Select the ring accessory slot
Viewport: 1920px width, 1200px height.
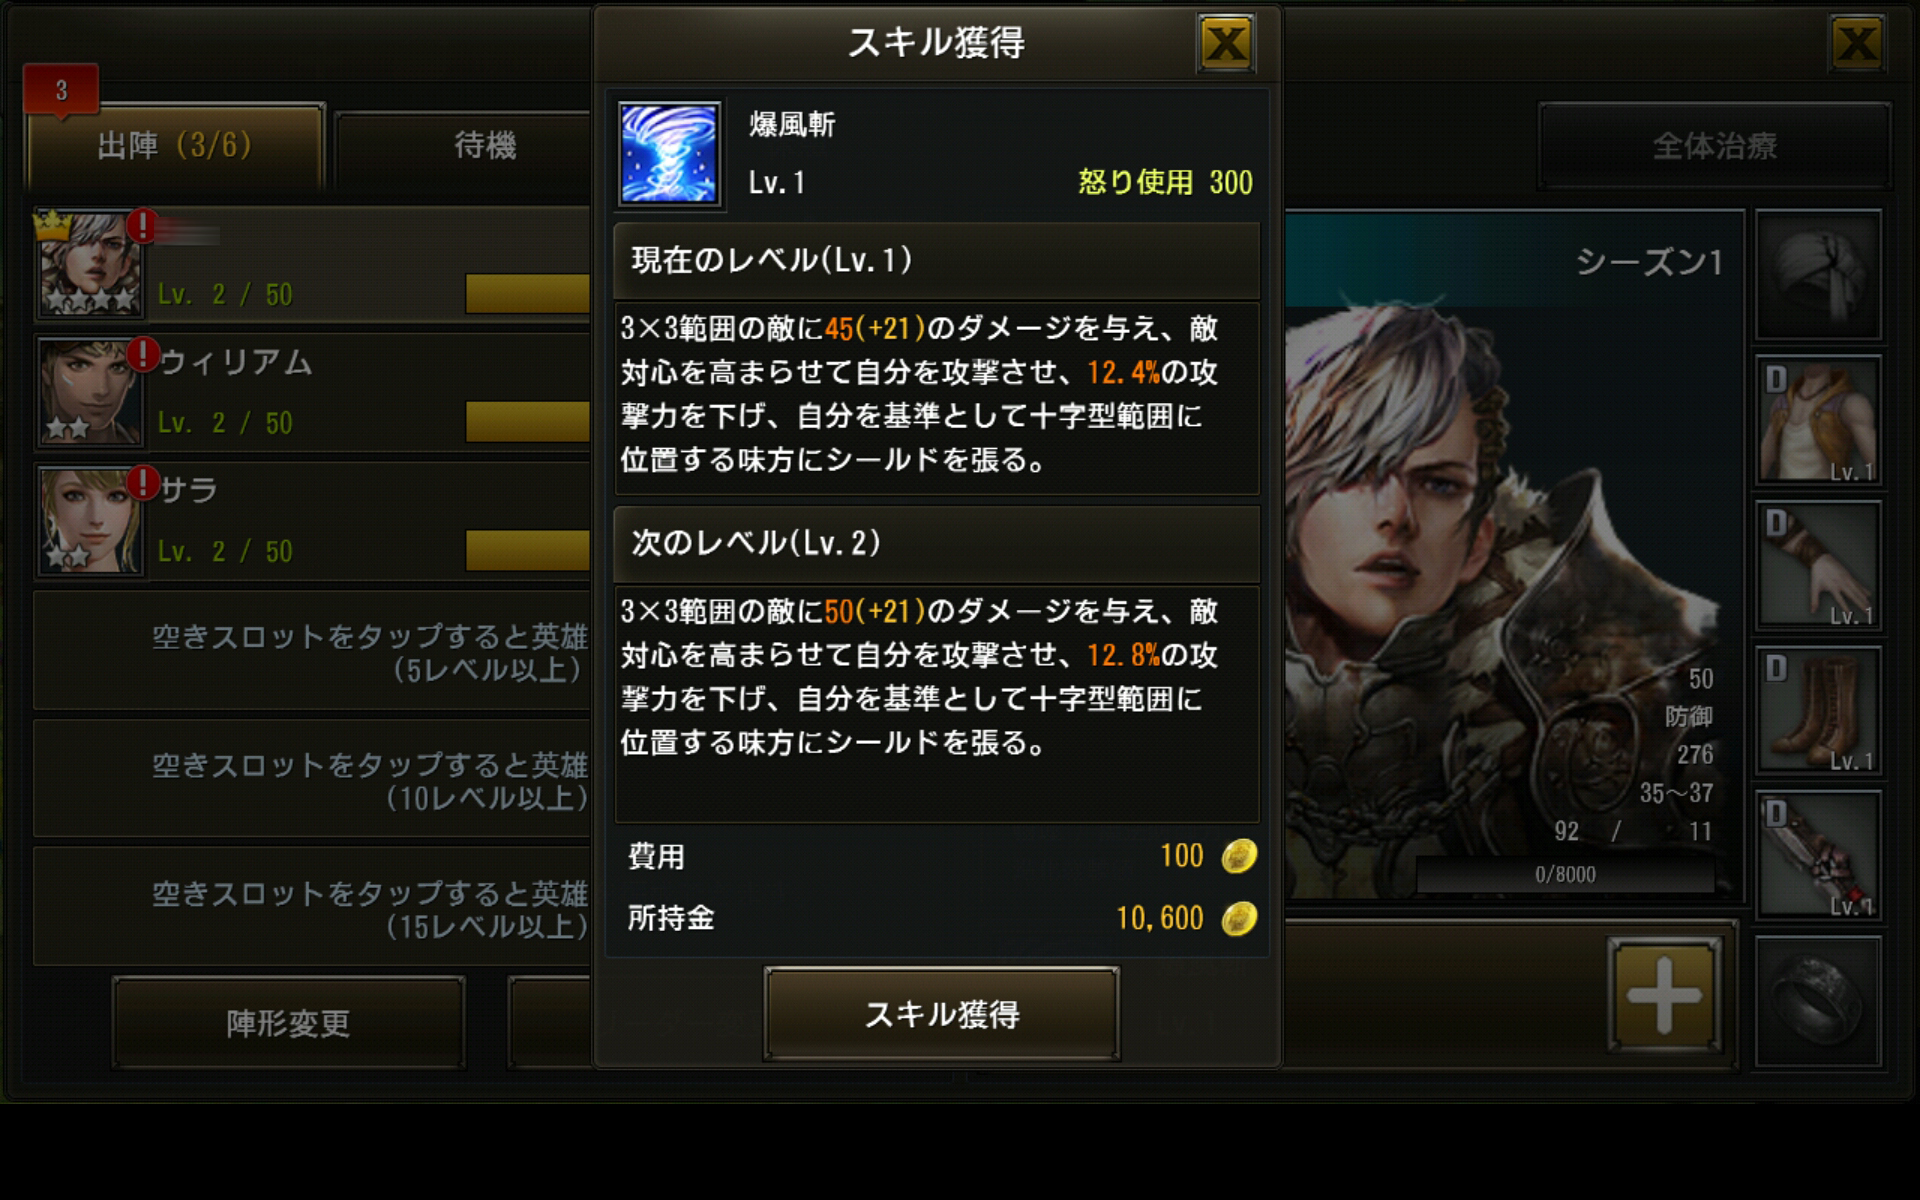point(1818,1002)
